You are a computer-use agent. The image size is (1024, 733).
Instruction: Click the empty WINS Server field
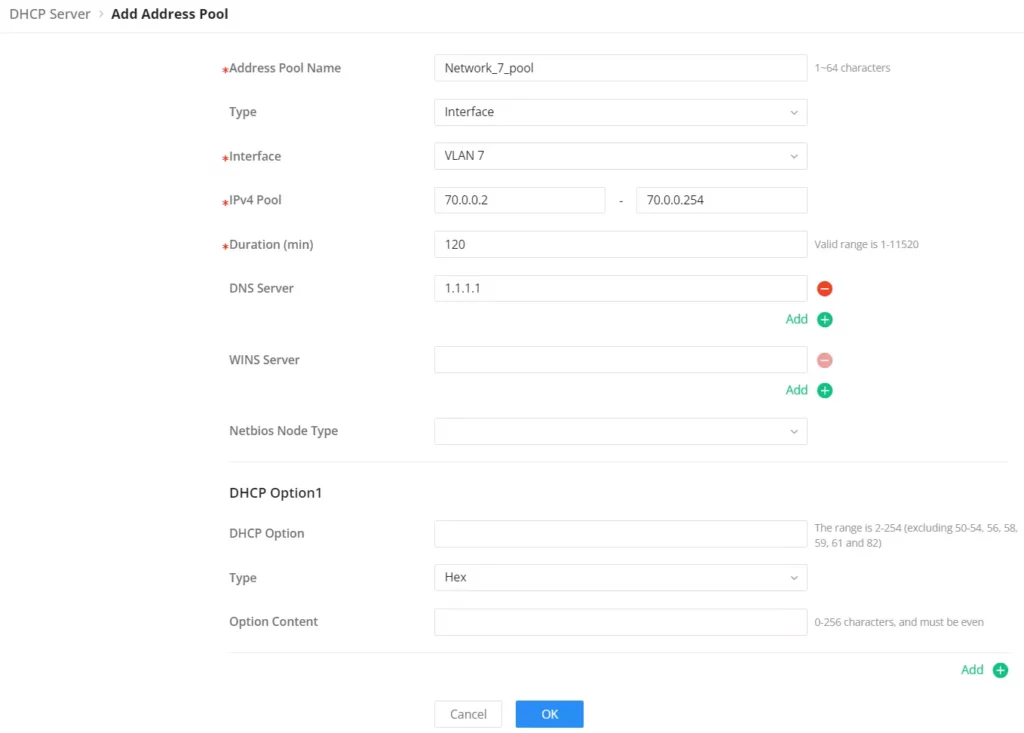(620, 360)
